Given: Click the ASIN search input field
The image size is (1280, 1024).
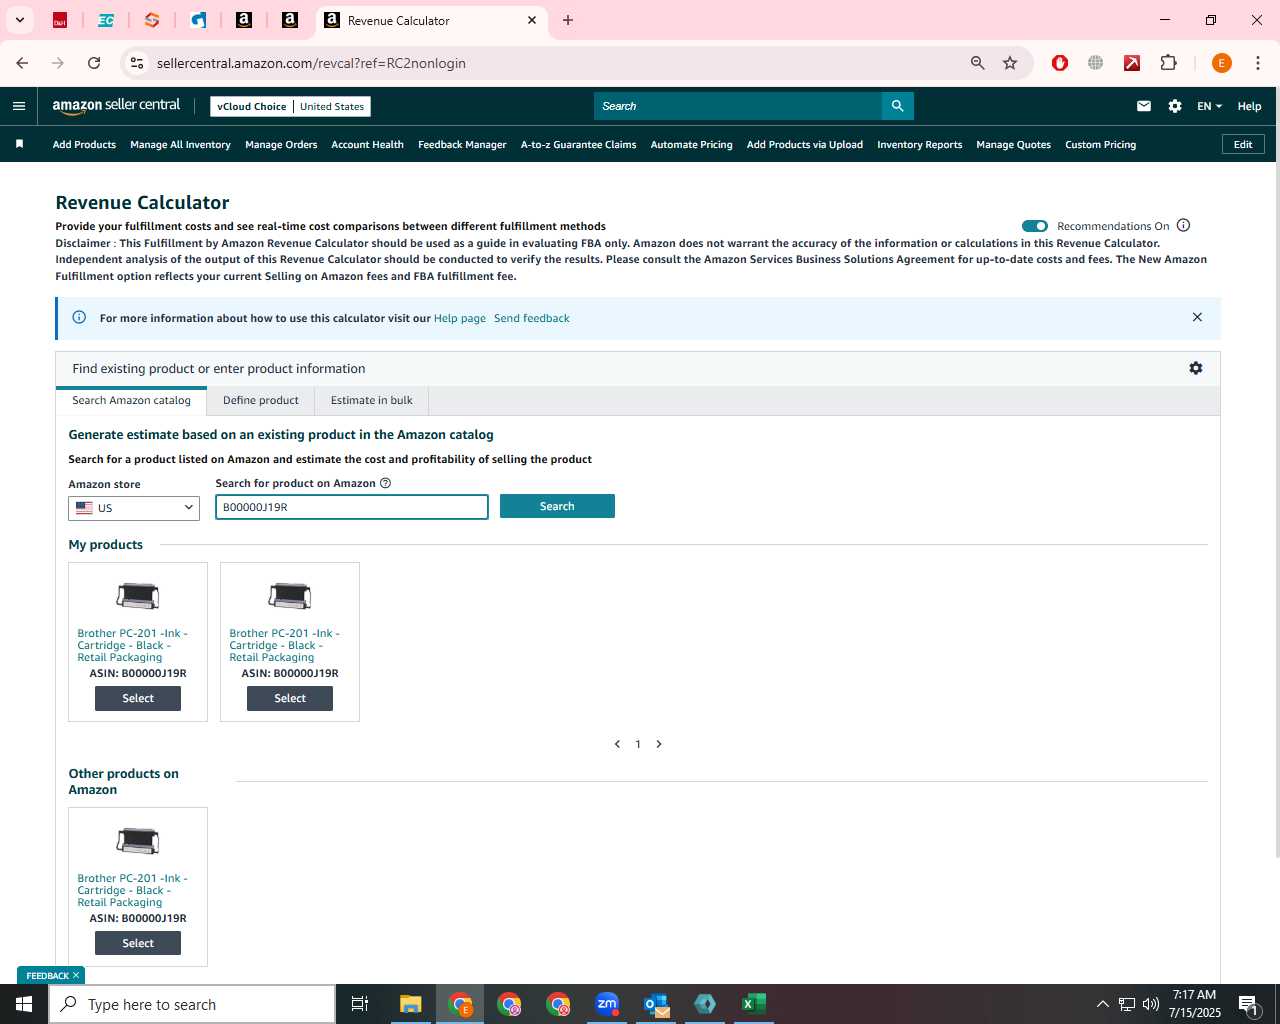Looking at the screenshot, I should tap(352, 507).
